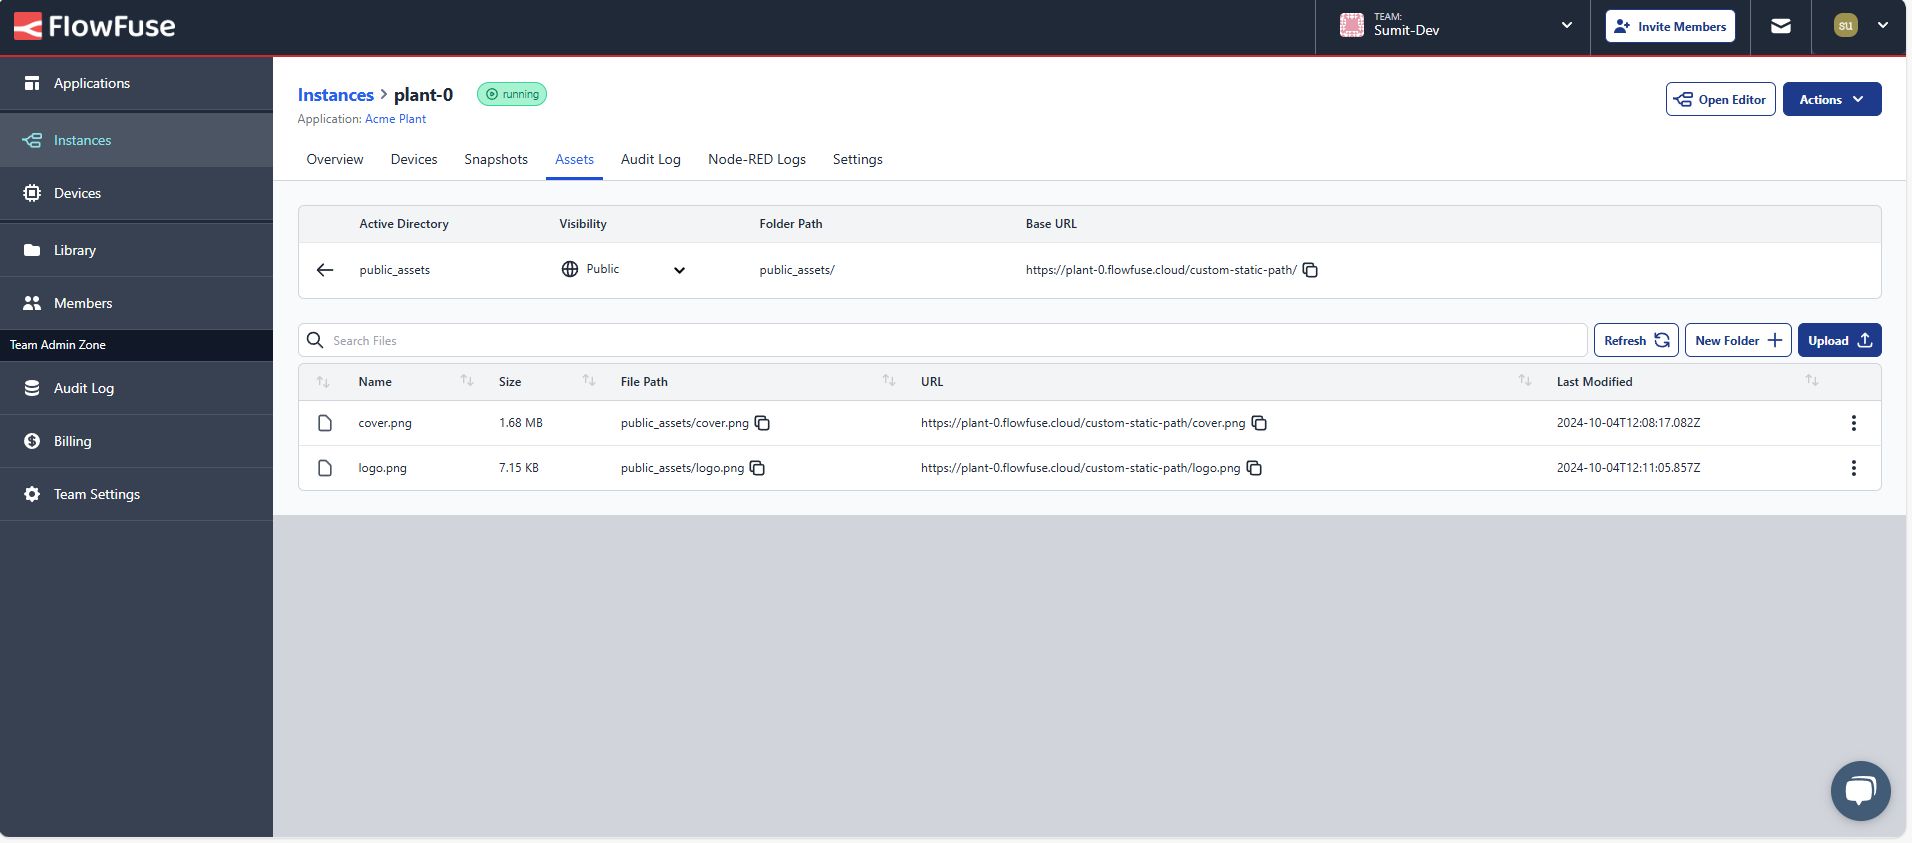Click the base URL text
Screen dimensions: 1912x843
click(1161, 270)
